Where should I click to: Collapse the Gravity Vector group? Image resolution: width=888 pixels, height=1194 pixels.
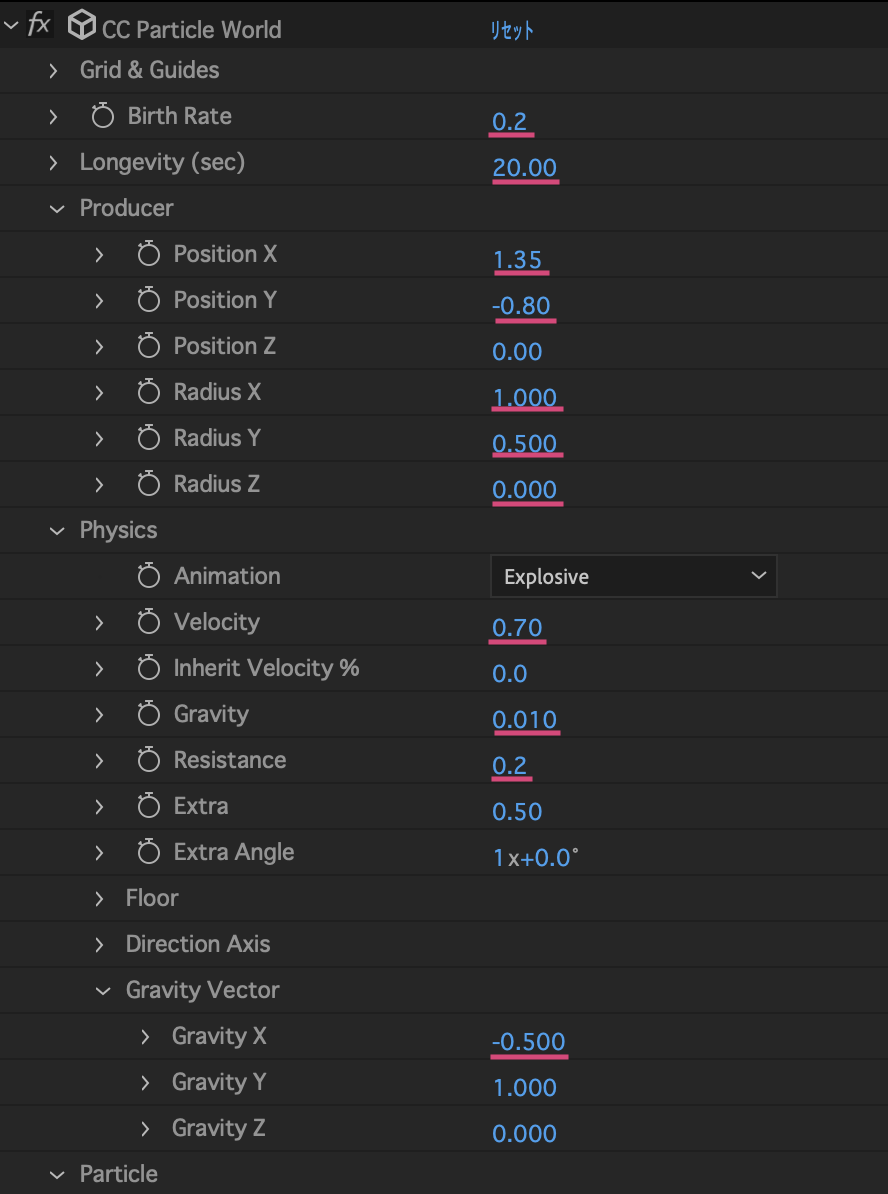[103, 990]
